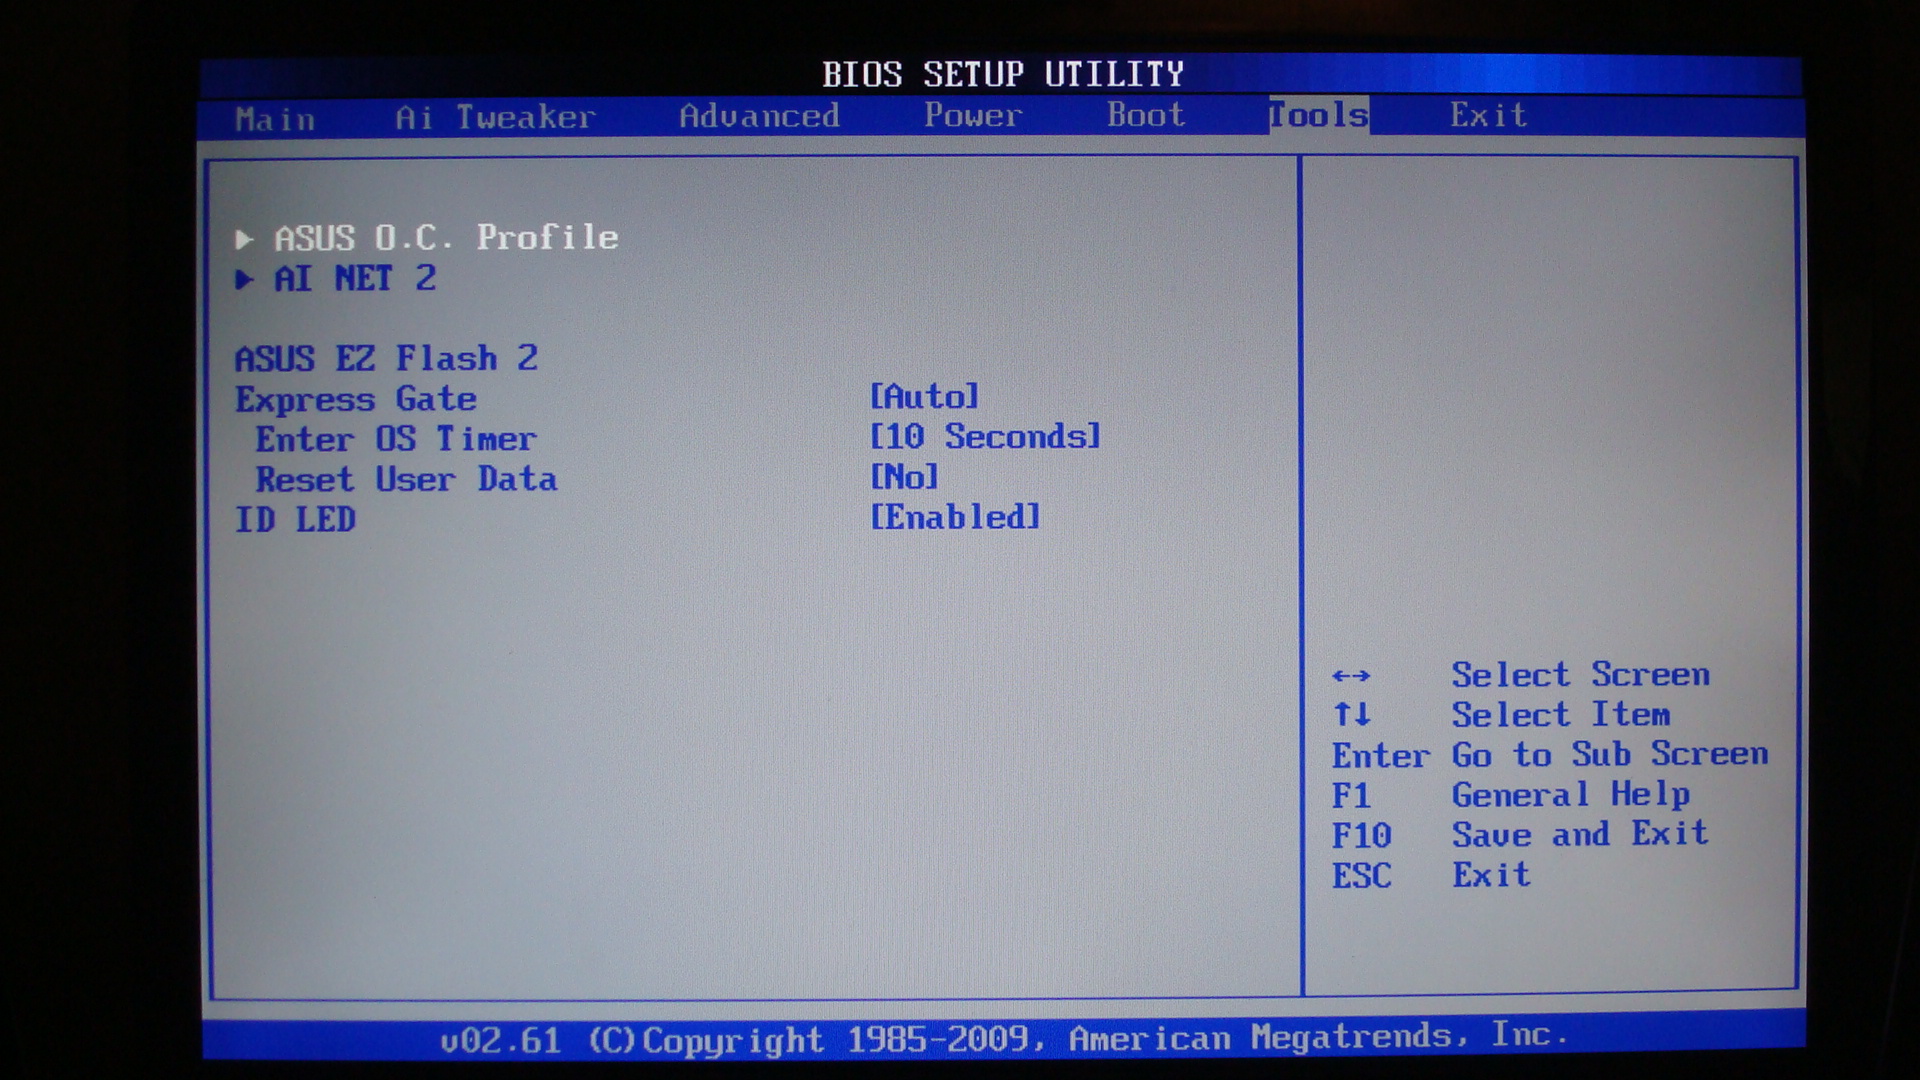This screenshot has width=1920, height=1080.
Task: Select the ID LED setting label
Action: coord(295,519)
